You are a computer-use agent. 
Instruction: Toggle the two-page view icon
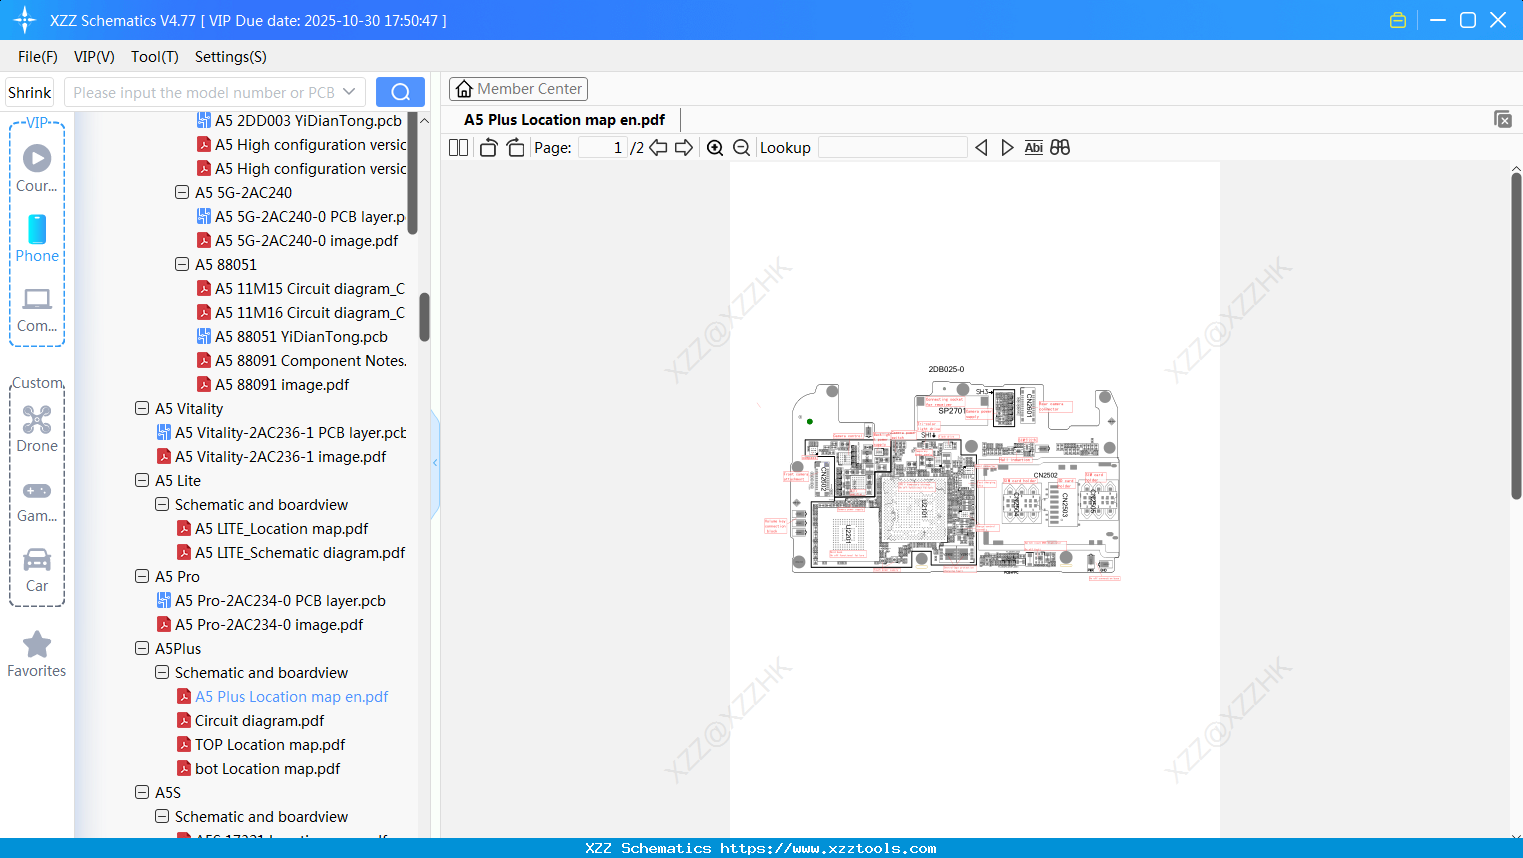point(458,148)
